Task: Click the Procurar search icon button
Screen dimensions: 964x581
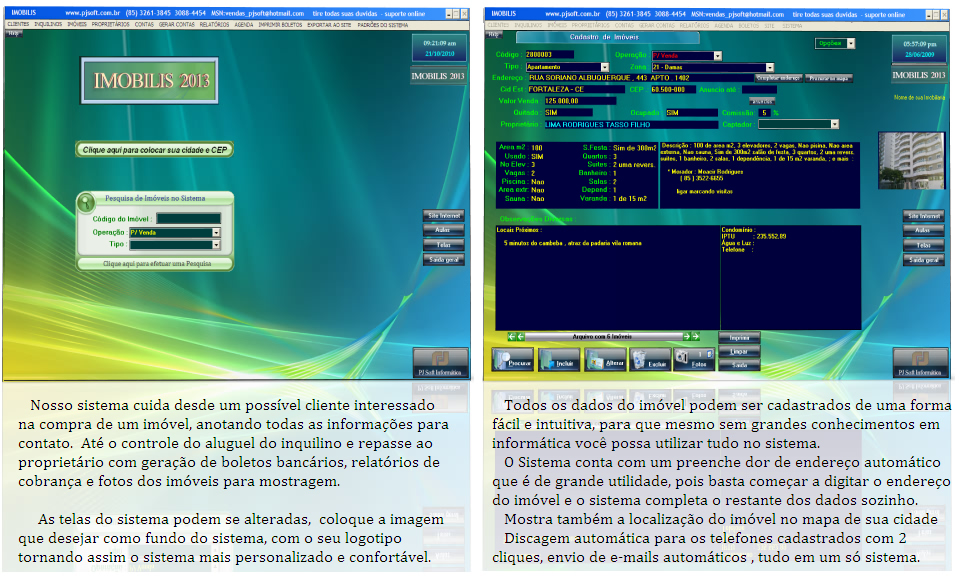Action: click(x=512, y=360)
